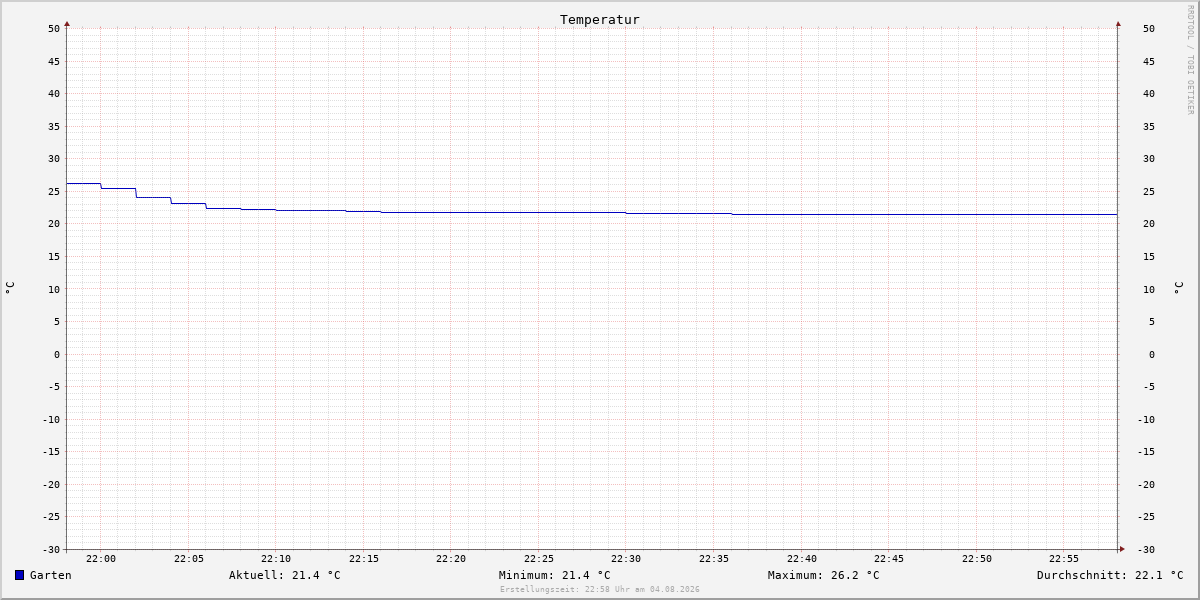Click the Minimum: 21.4 °C value
The width and height of the screenshot is (1200, 600).
[x=555, y=575]
